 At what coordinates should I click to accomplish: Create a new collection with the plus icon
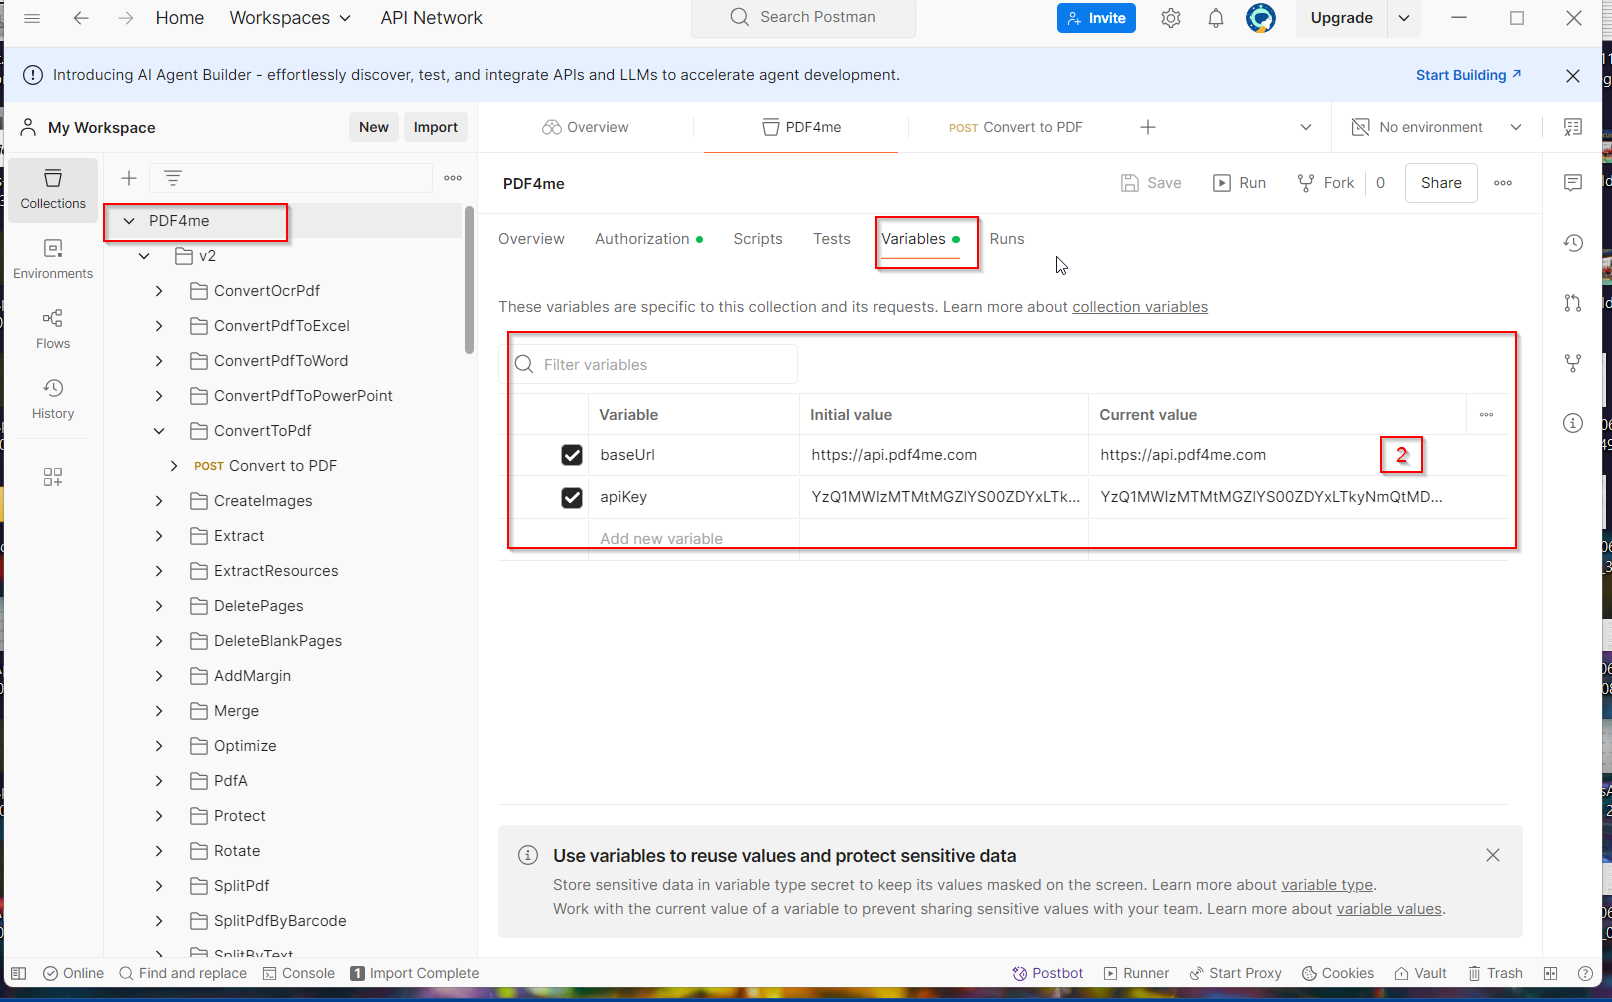click(x=129, y=178)
